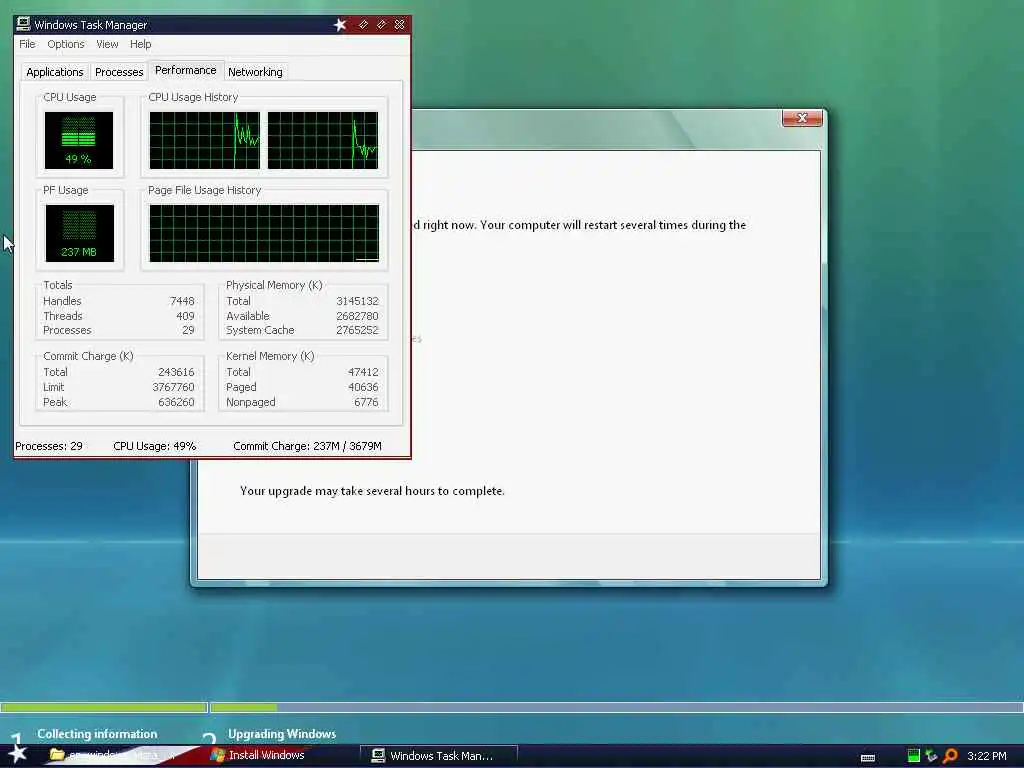
Task: Click 'Collecting information' step label
Action: [x=97, y=734]
